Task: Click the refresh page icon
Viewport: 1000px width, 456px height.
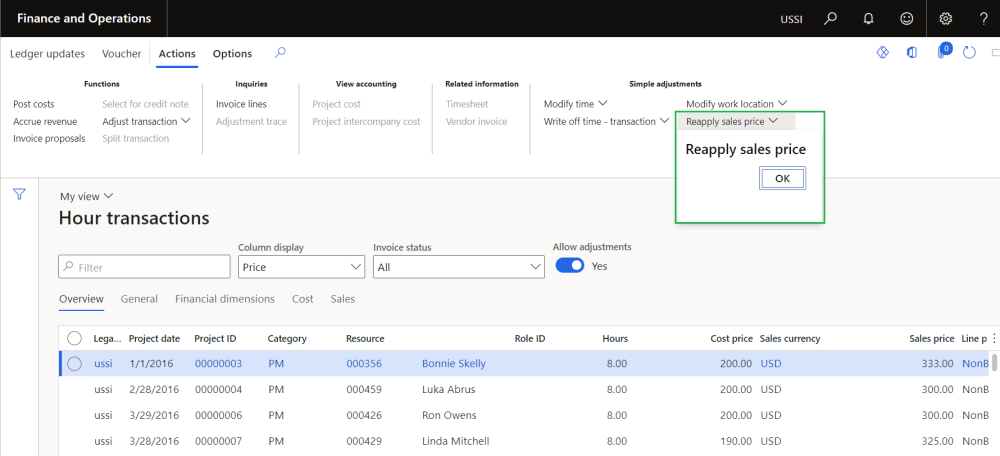Action: coord(969,53)
